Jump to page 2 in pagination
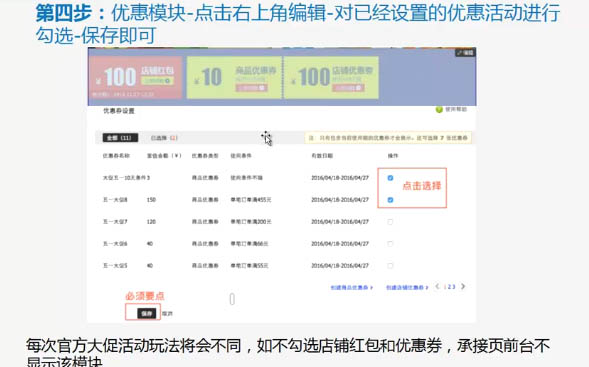Screen dimensions: 589x367 point(449,287)
